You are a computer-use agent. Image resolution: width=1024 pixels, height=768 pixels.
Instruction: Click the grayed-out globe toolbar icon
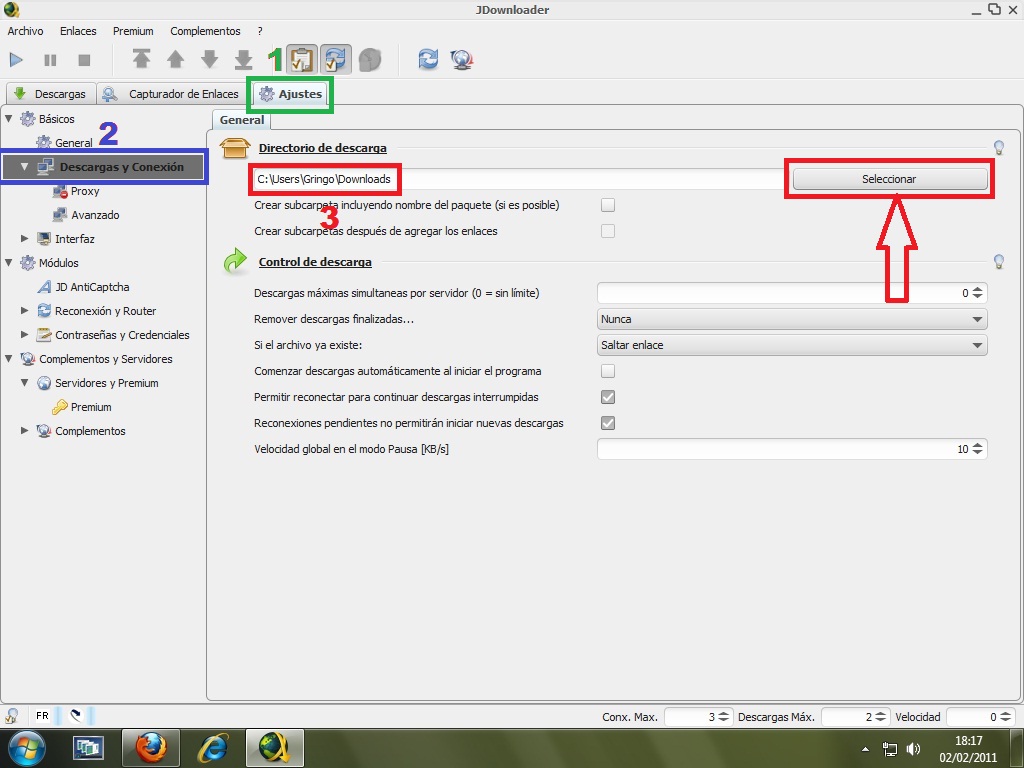(370, 59)
